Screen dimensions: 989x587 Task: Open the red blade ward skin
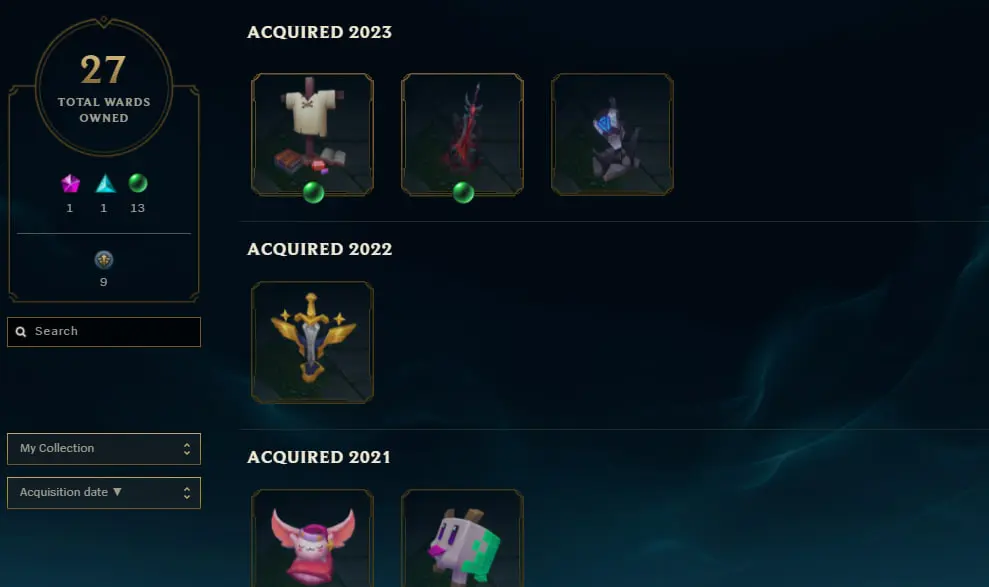tap(462, 134)
